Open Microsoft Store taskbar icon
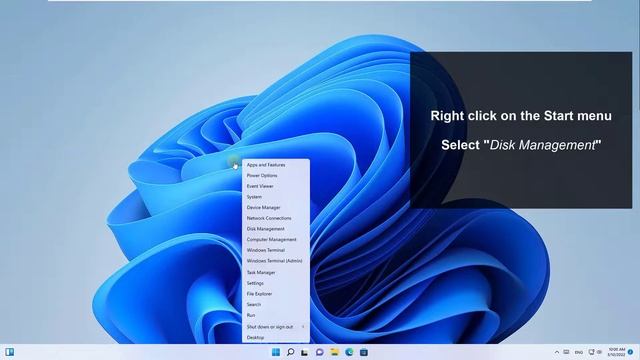Viewport: 640px width, 360px height. pyautogui.click(x=364, y=352)
